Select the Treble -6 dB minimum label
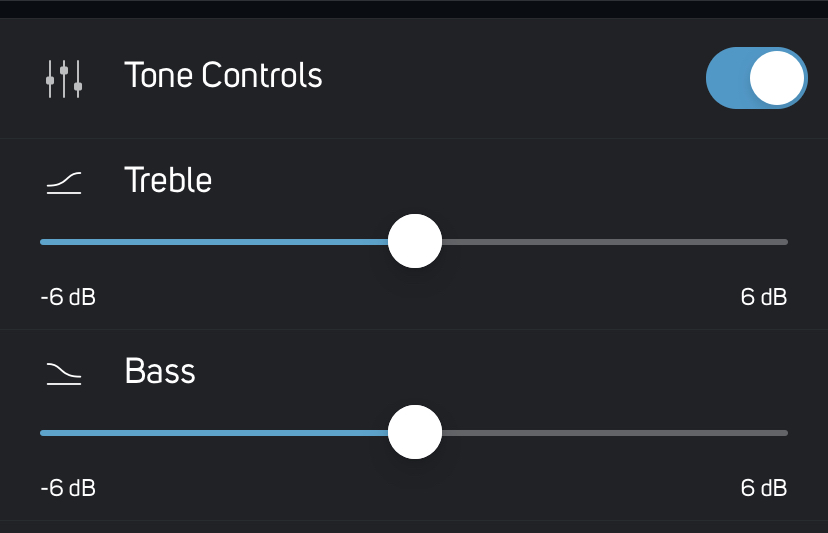Screen dimensions: 828x533 (68, 297)
